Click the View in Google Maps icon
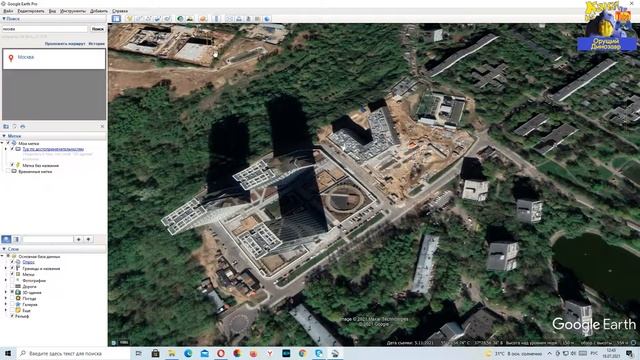The width and height of the screenshot is (640, 360). click(258, 19)
